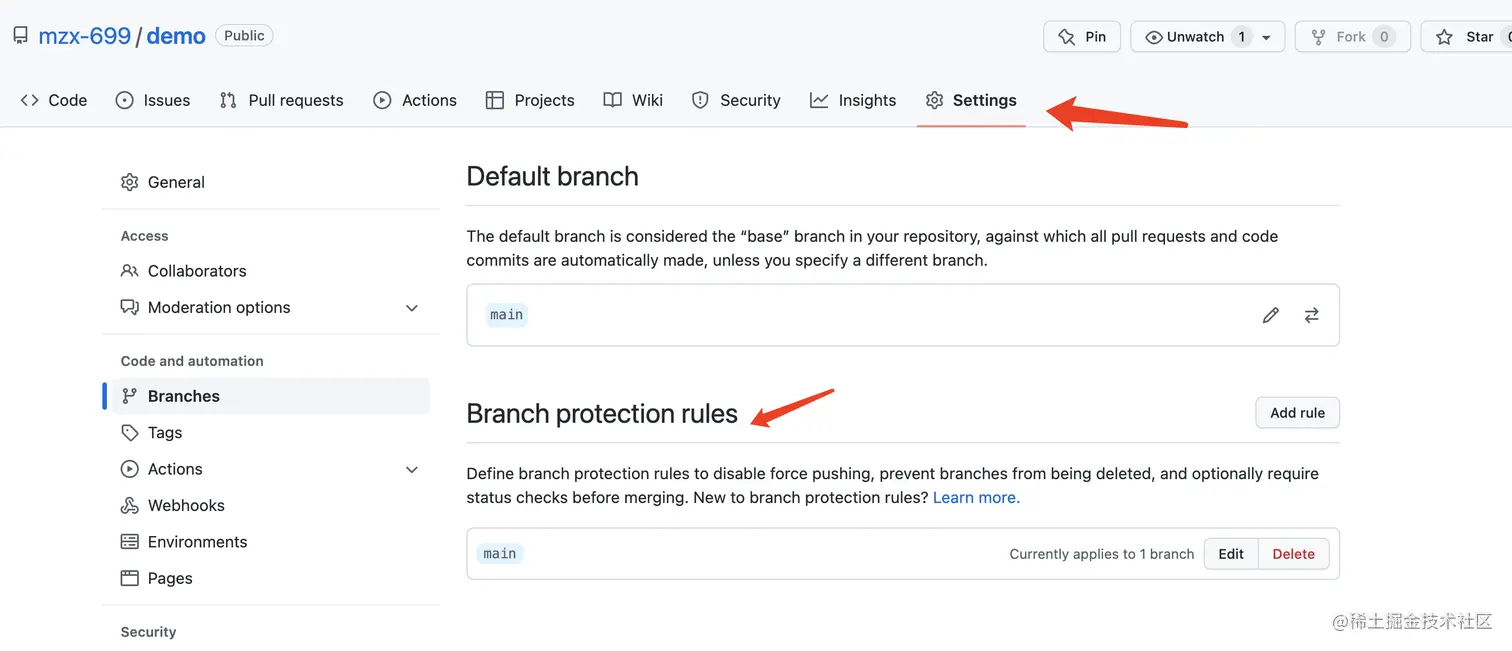
Task: Open the demo repository link
Action: (176, 36)
